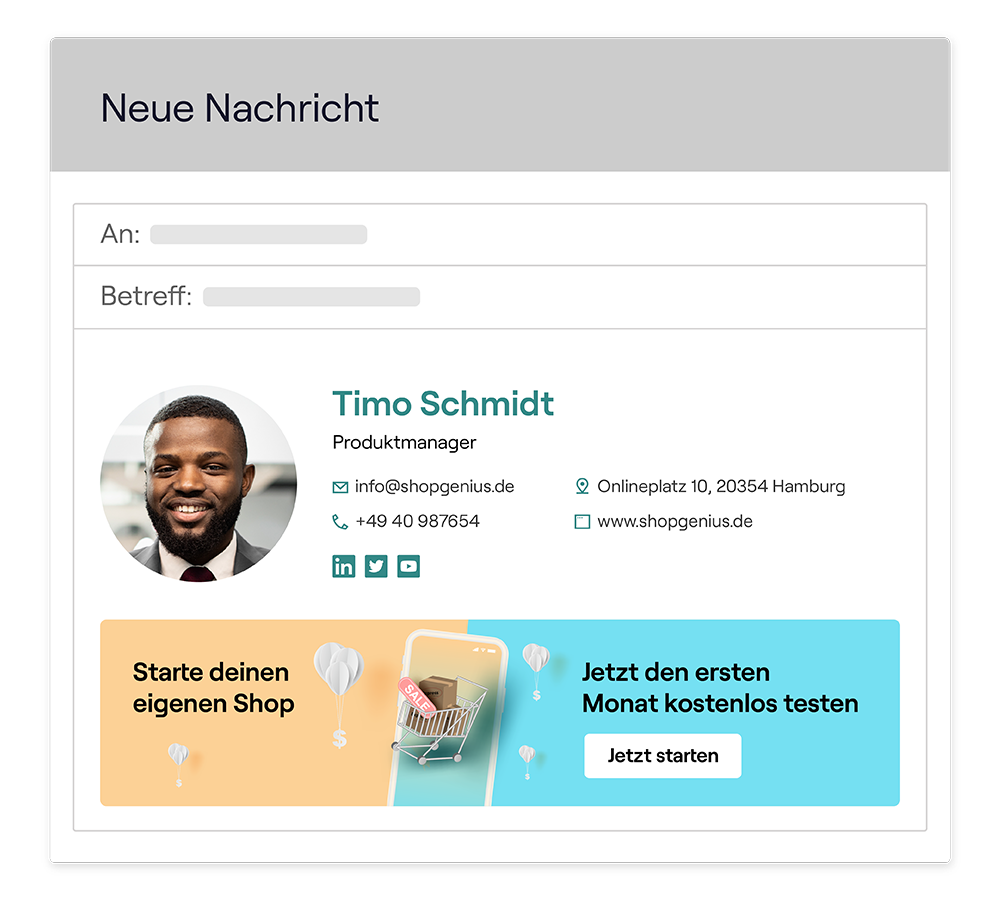Open the www.shopgenius.de website link
1000x900 pixels.
pyautogui.click(x=675, y=521)
